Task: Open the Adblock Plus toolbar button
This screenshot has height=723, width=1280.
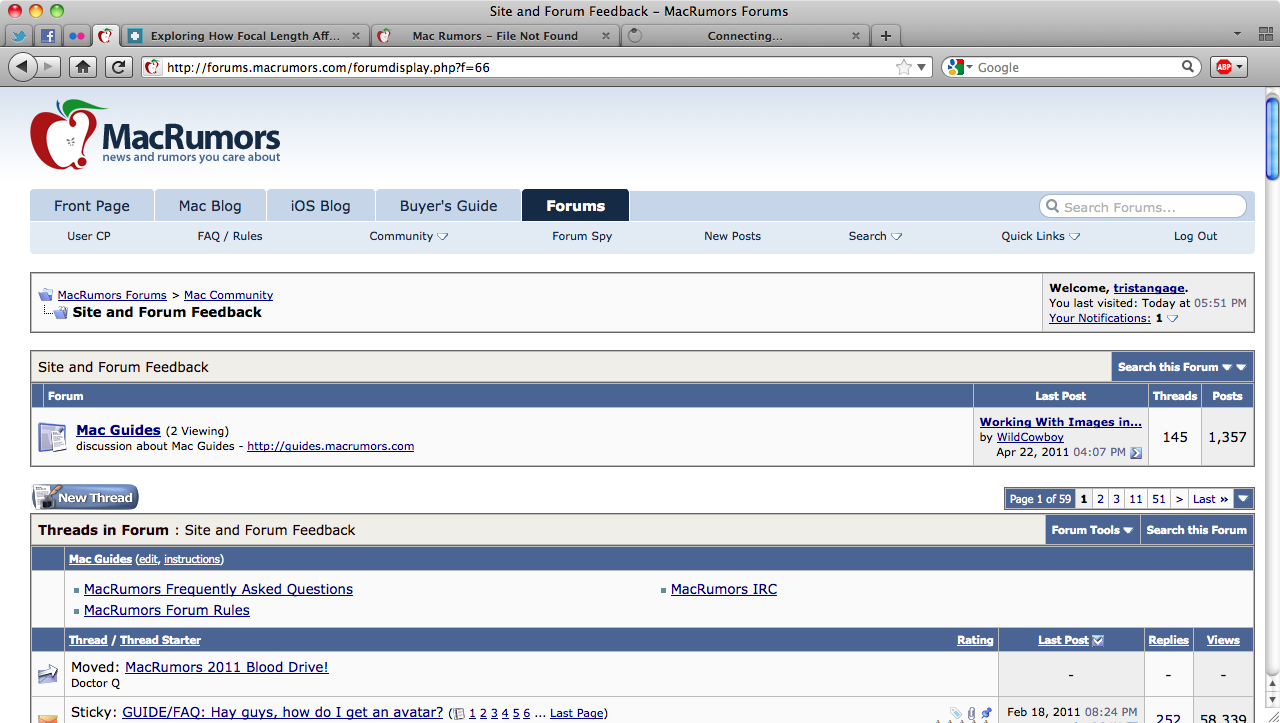Action: click(x=1229, y=67)
